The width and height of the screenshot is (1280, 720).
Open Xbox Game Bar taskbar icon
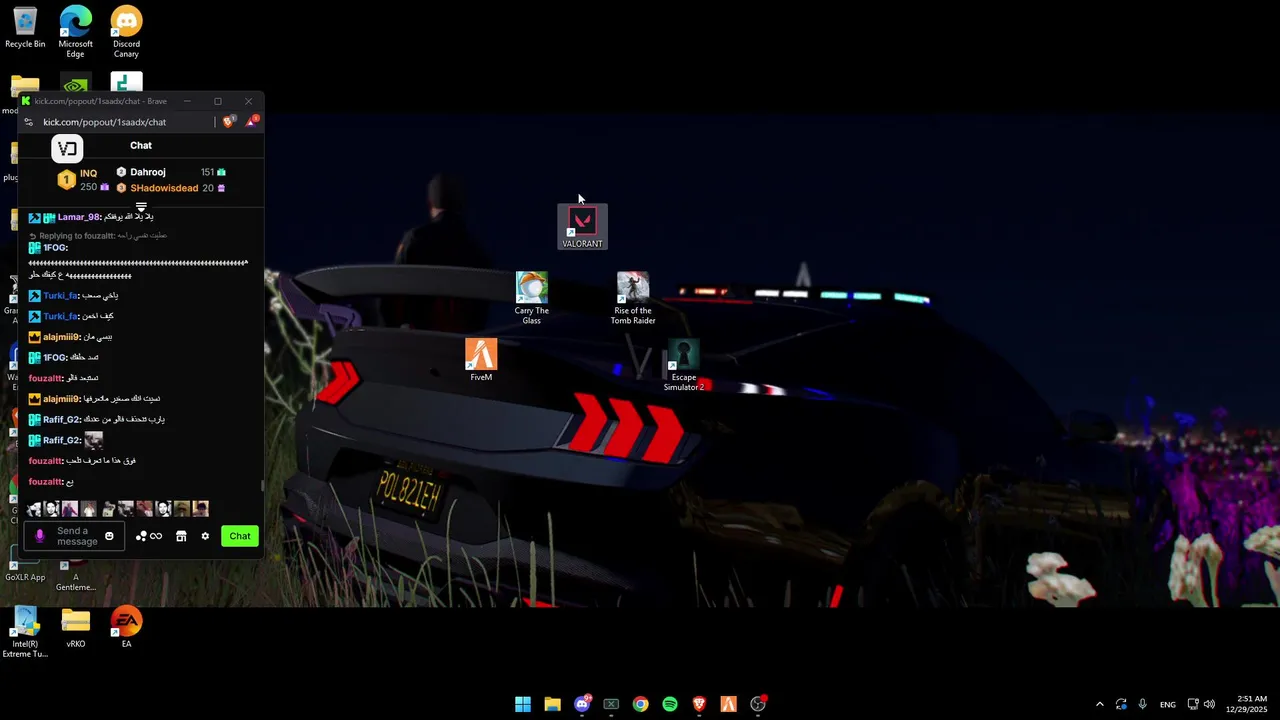coord(611,704)
